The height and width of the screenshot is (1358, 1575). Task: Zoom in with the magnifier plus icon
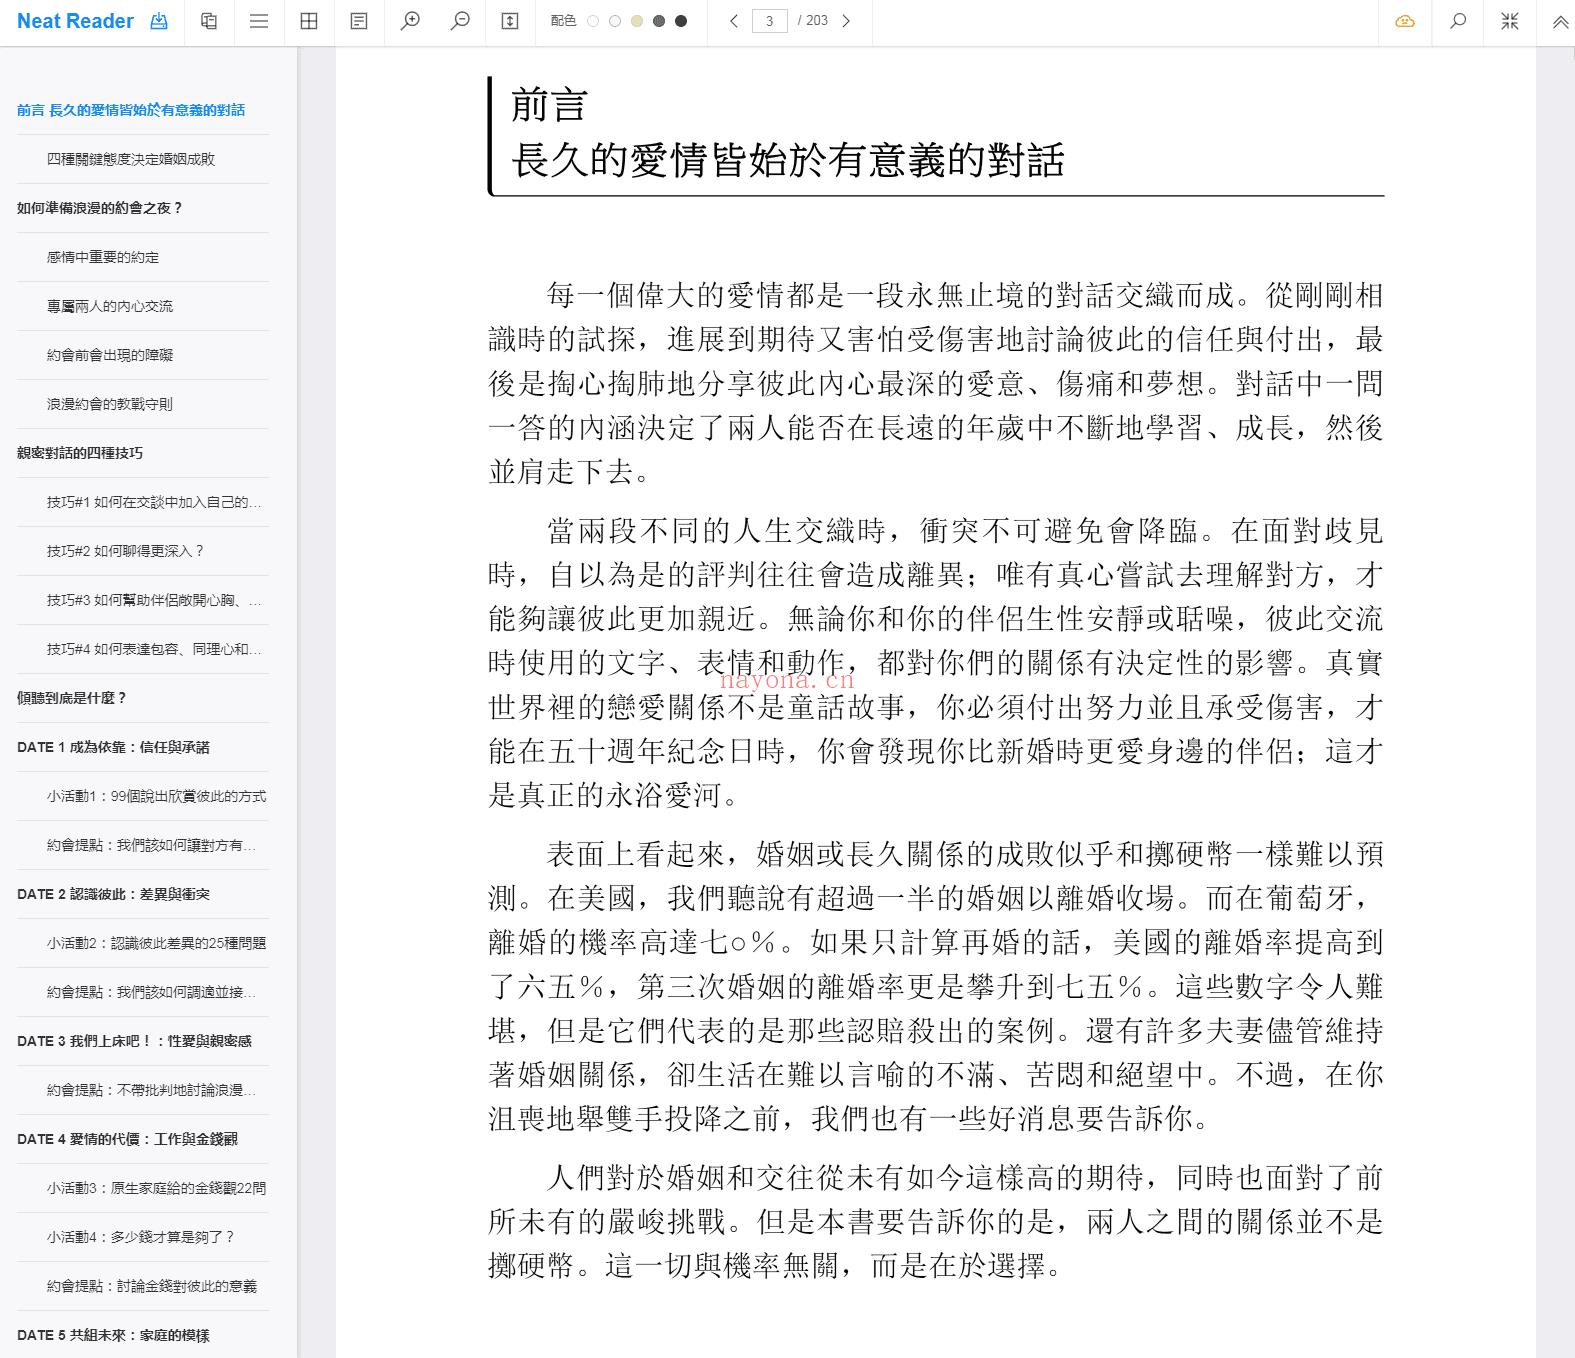pyautogui.click(x=410, y=21)
